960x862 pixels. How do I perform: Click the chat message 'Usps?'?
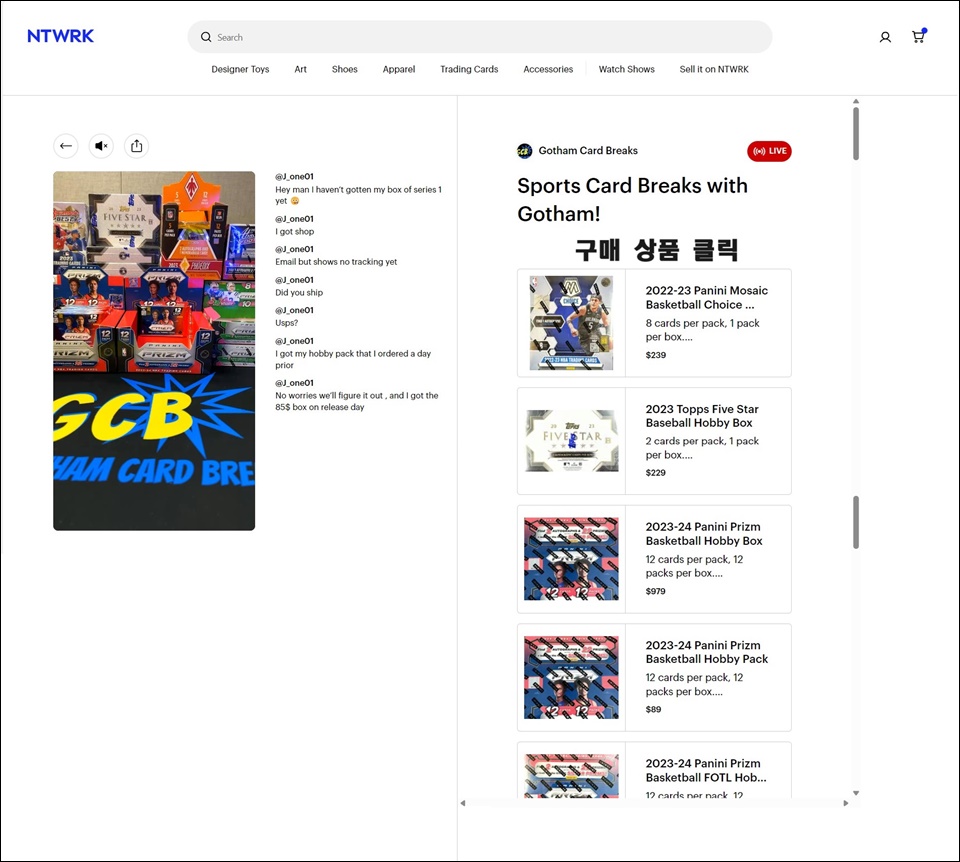(x=287, y=323)
